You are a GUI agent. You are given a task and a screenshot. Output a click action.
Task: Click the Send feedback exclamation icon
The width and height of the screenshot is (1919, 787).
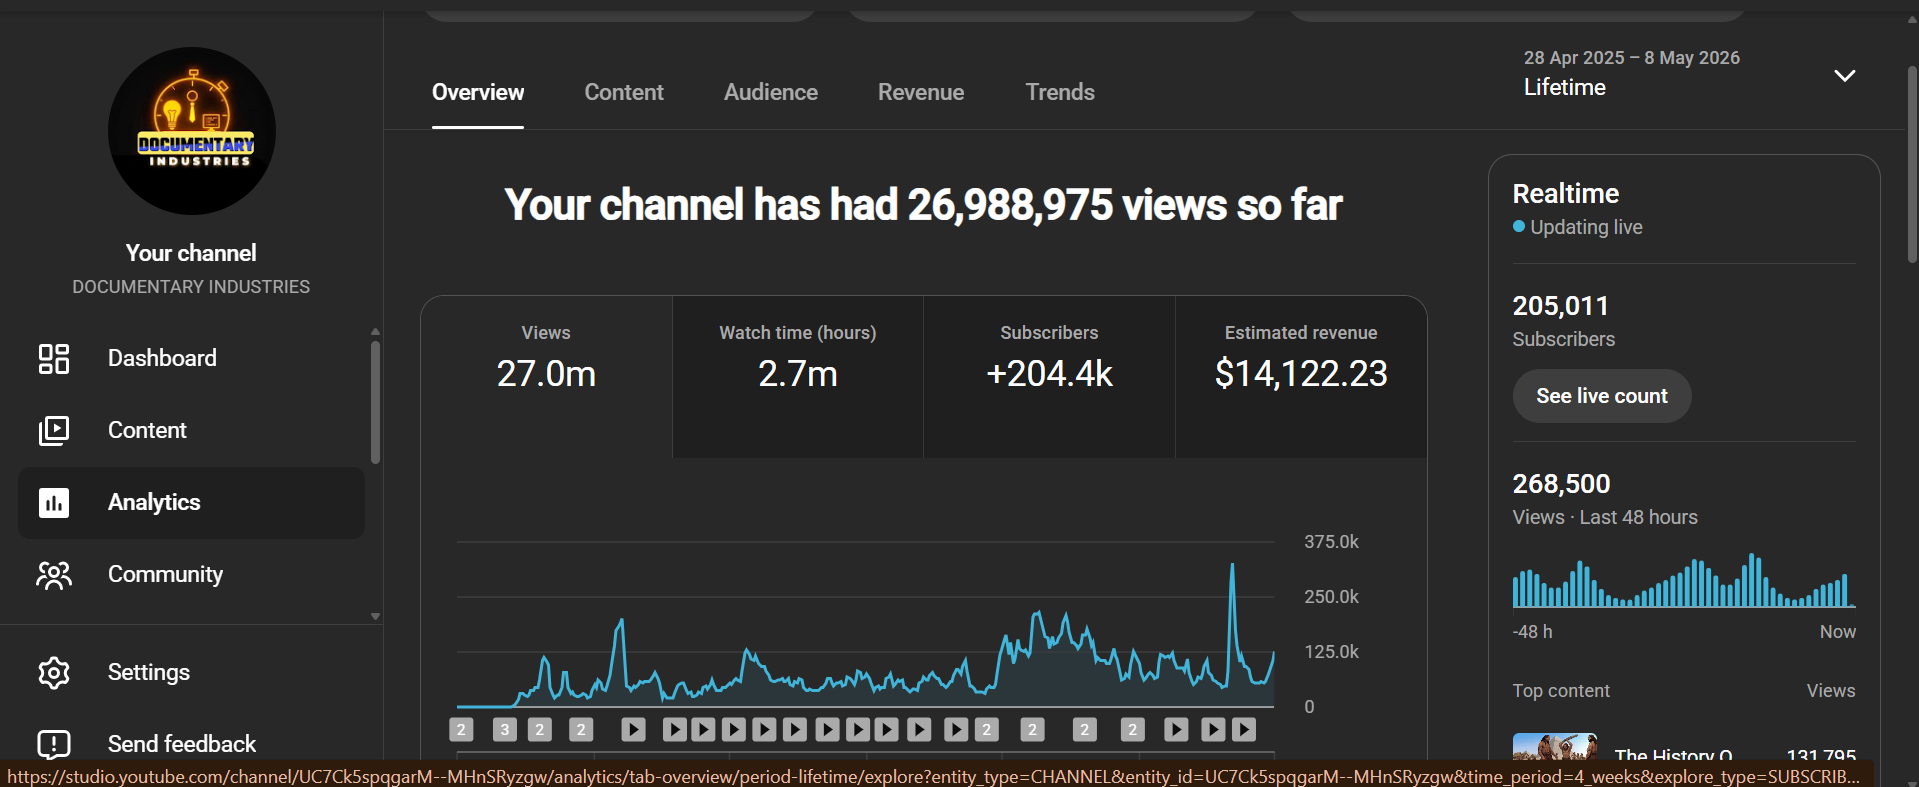point(54,744)
